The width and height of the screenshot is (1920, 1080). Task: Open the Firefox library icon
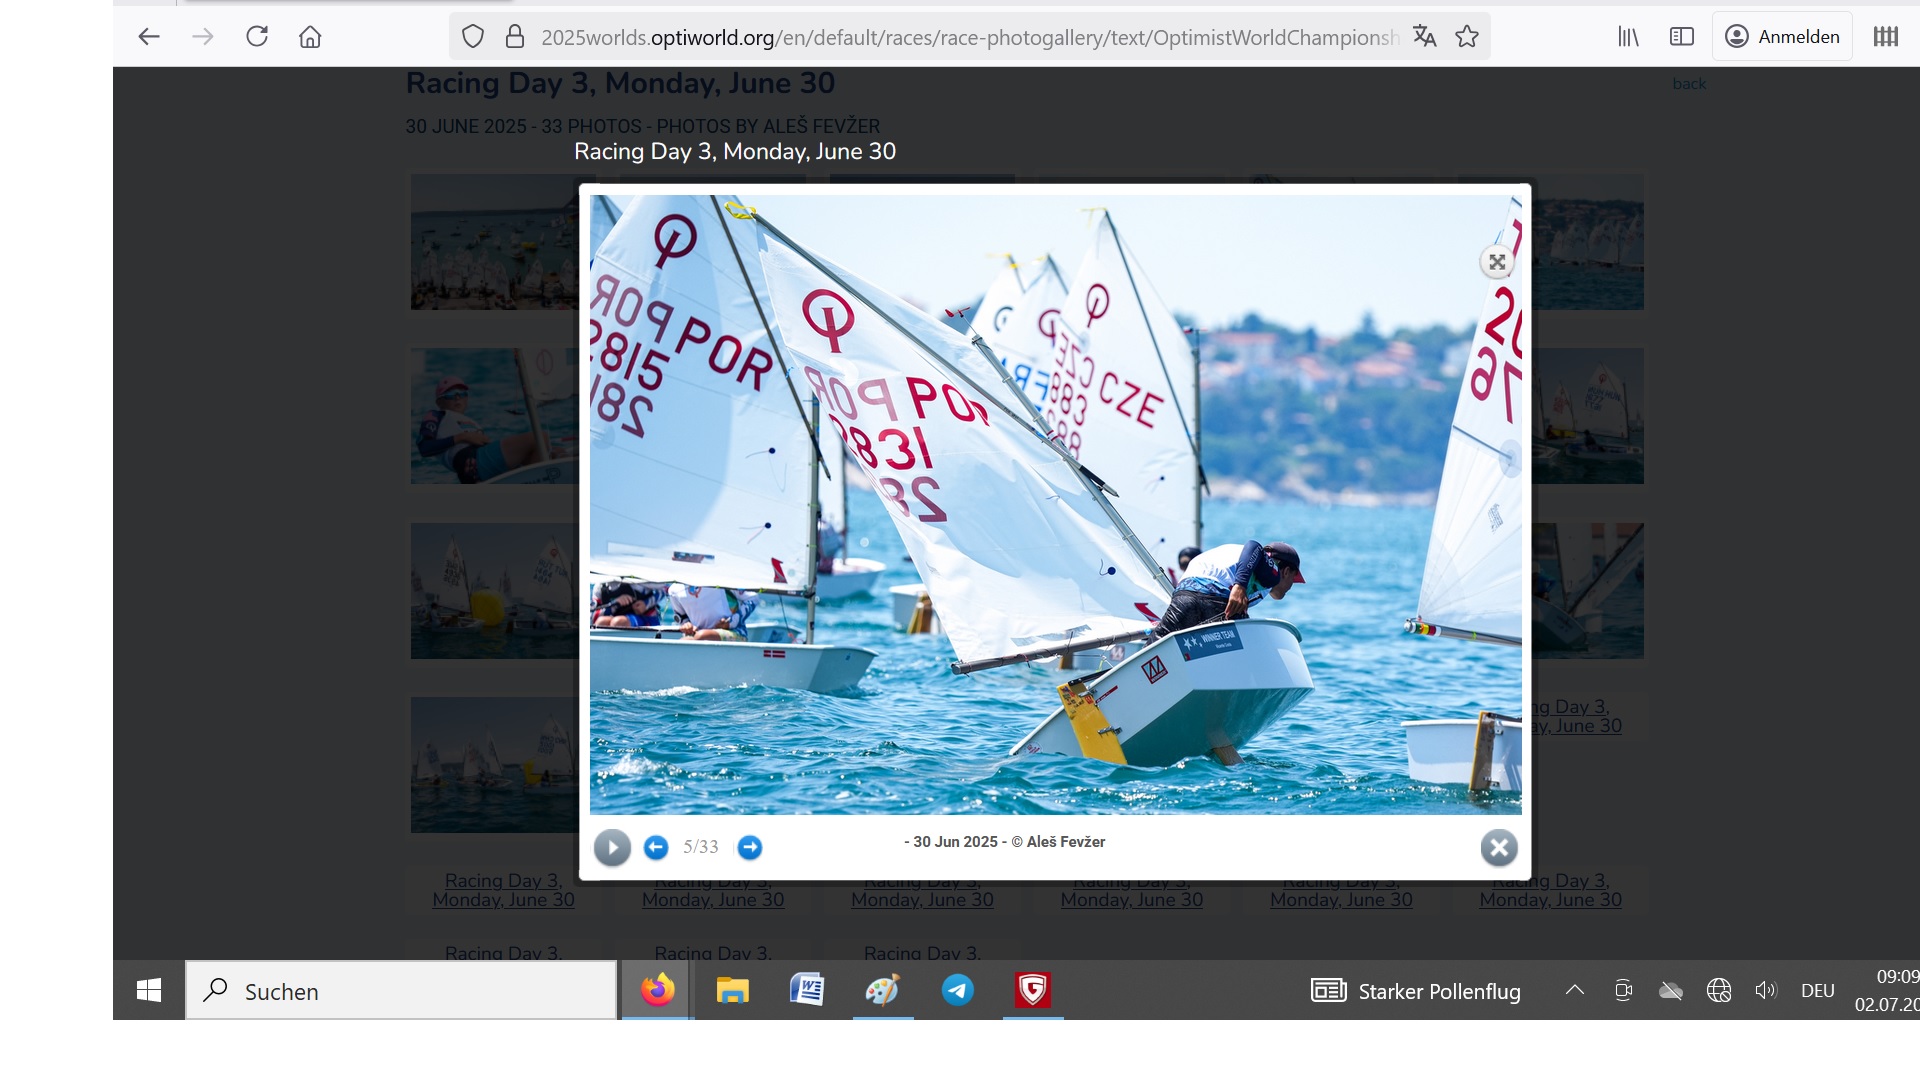coord(1628,37)
